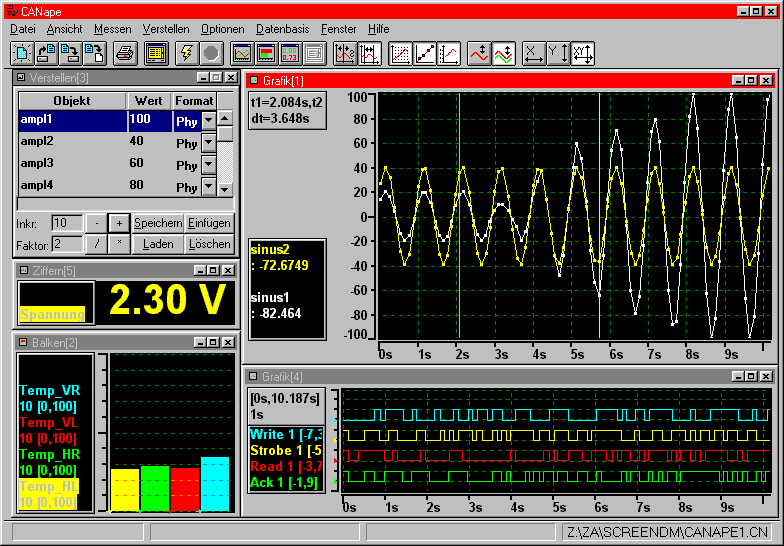
Task: Open format dropdown for ampl1 row
Action: point(208,120)
